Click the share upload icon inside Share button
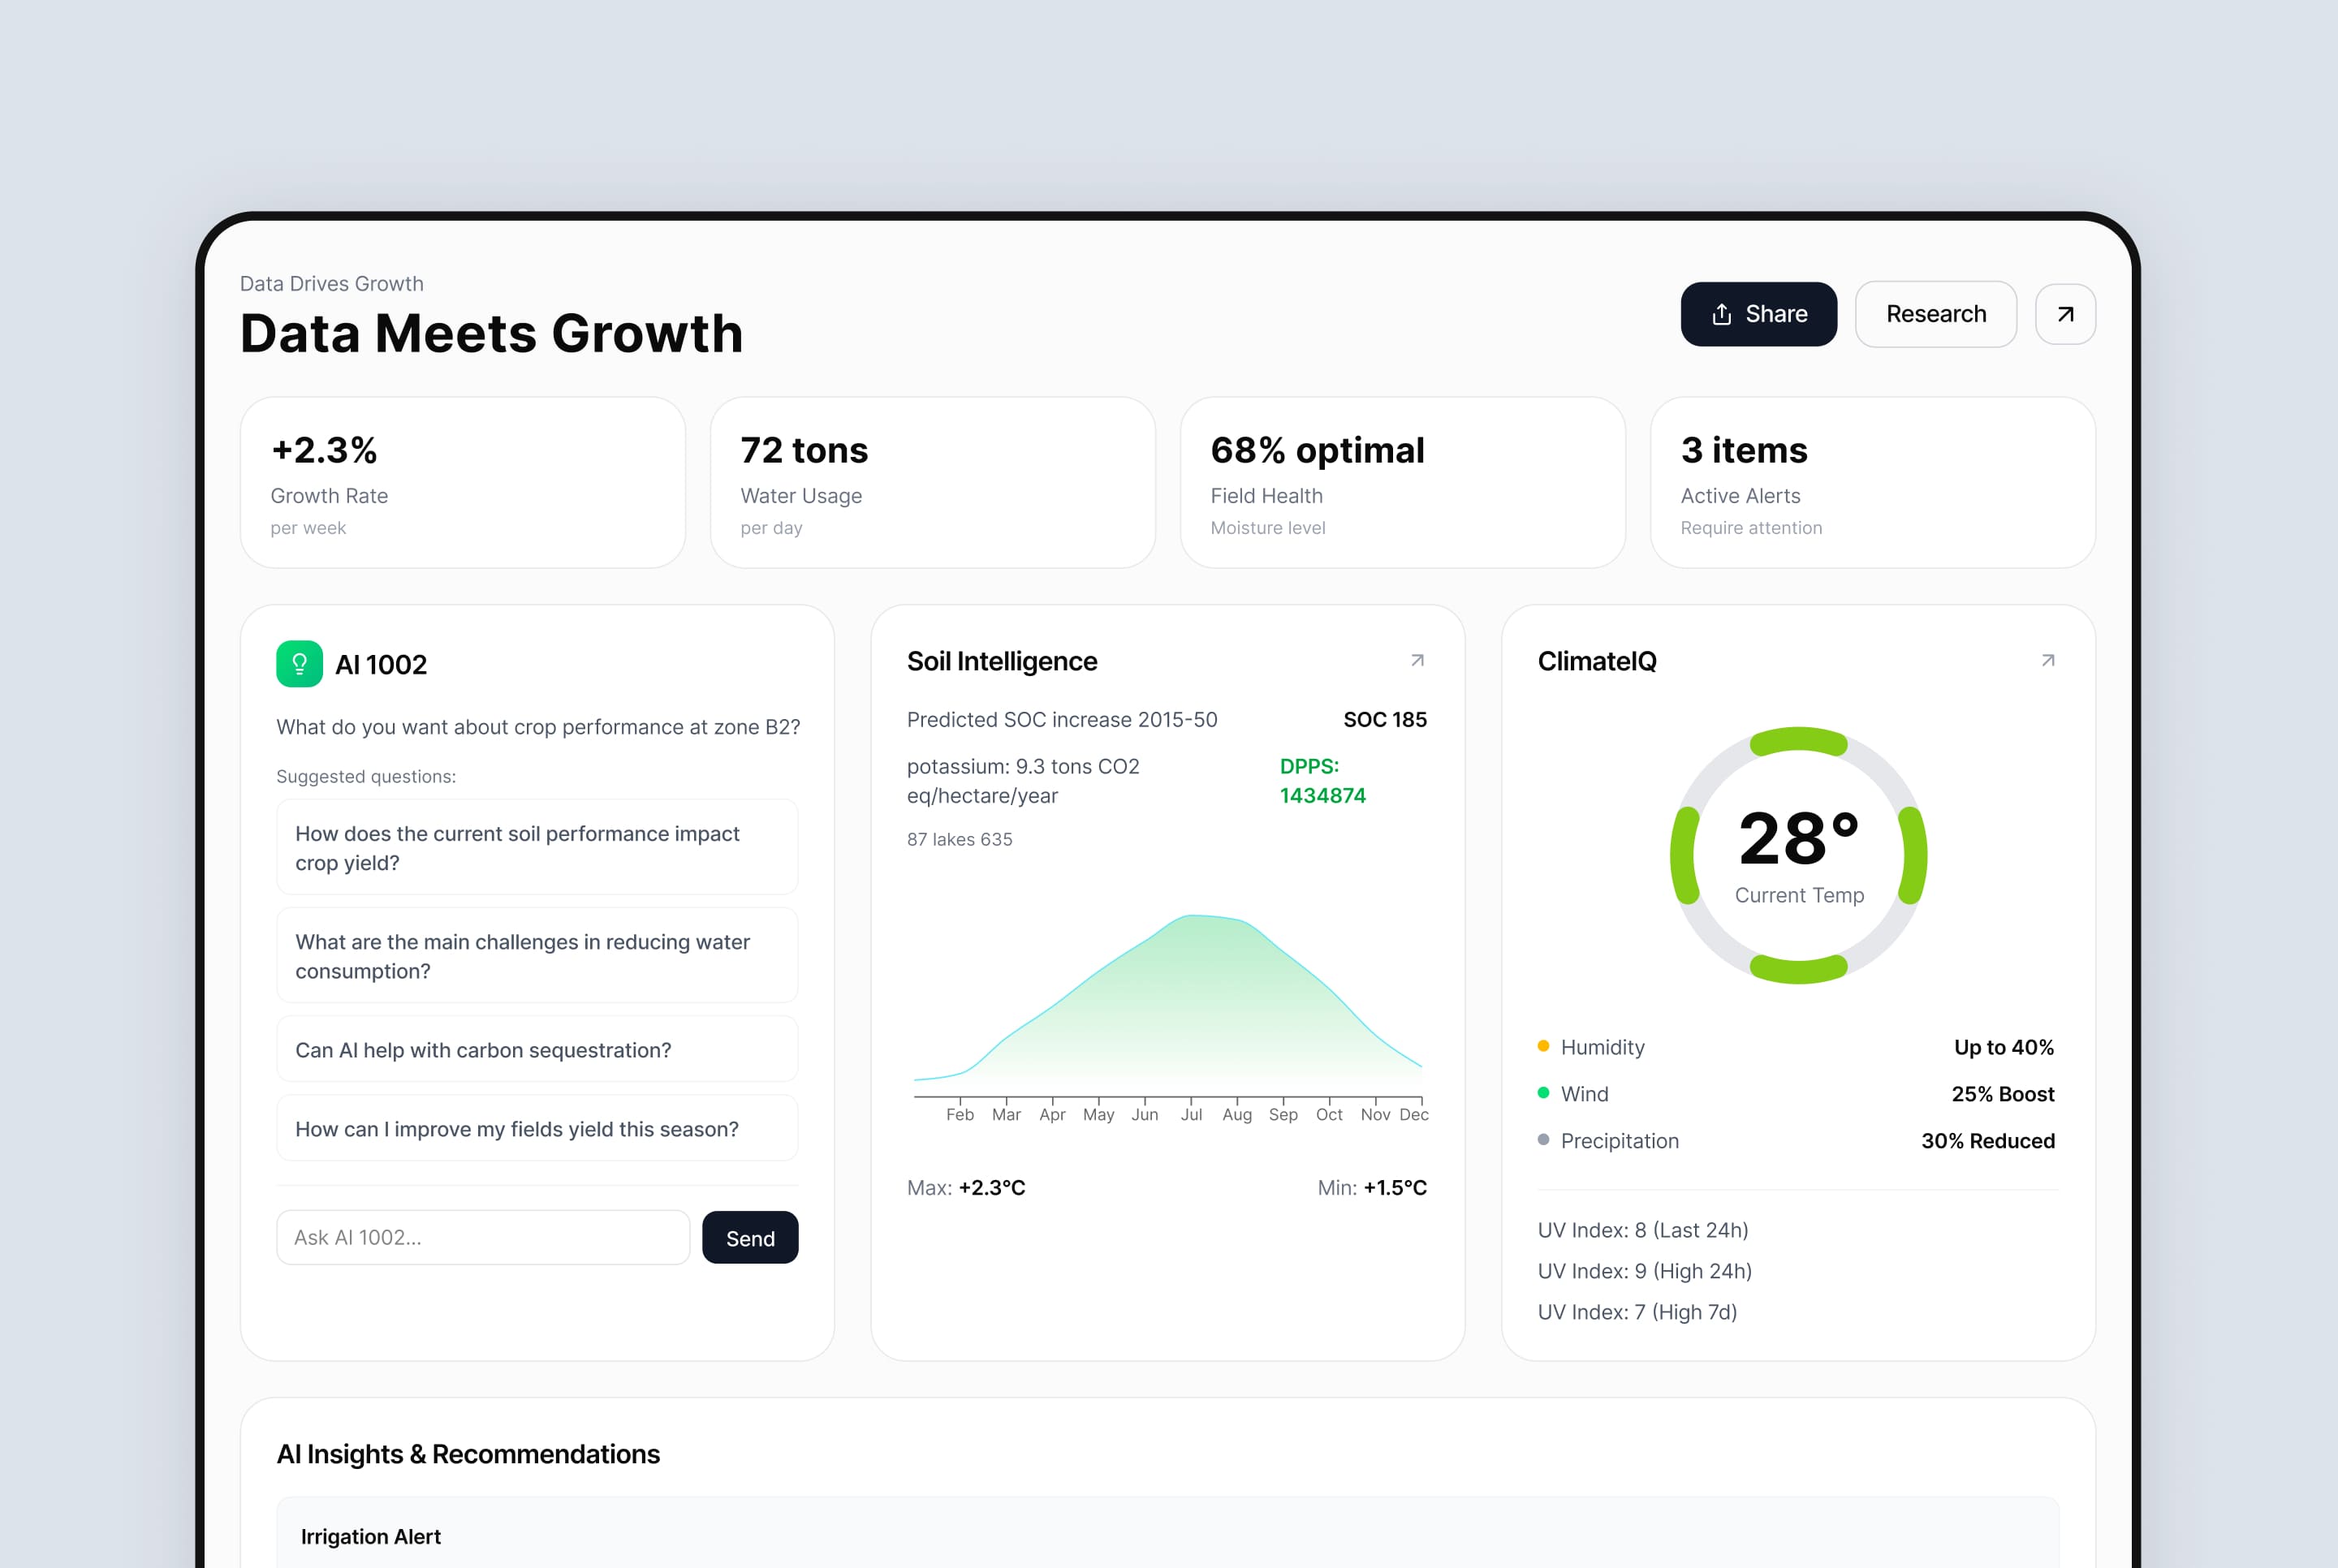 (1721, 313)
